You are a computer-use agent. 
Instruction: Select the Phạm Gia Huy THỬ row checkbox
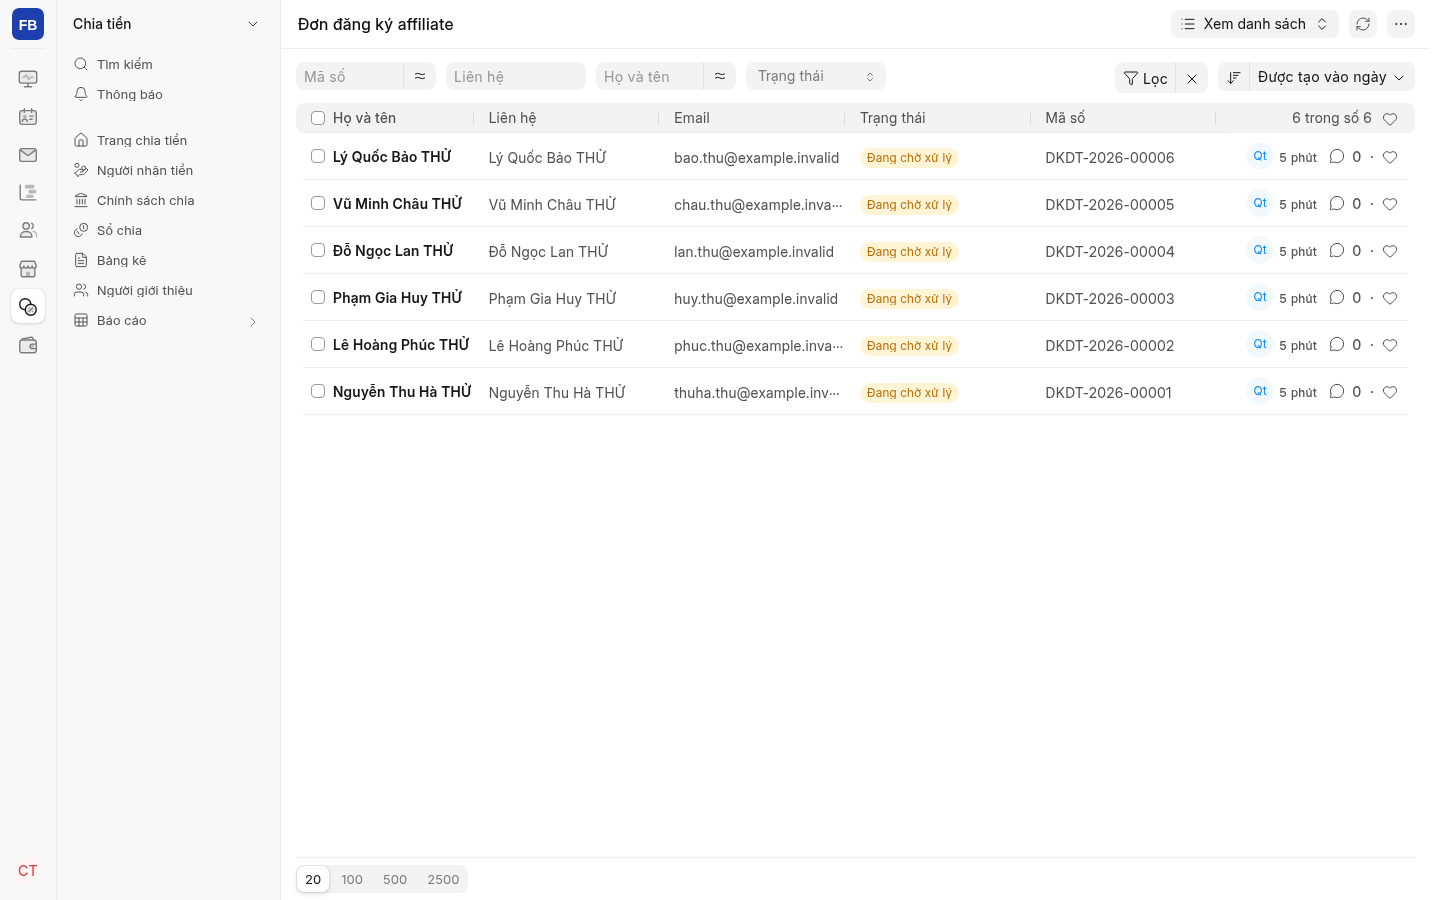coord(318,297)
